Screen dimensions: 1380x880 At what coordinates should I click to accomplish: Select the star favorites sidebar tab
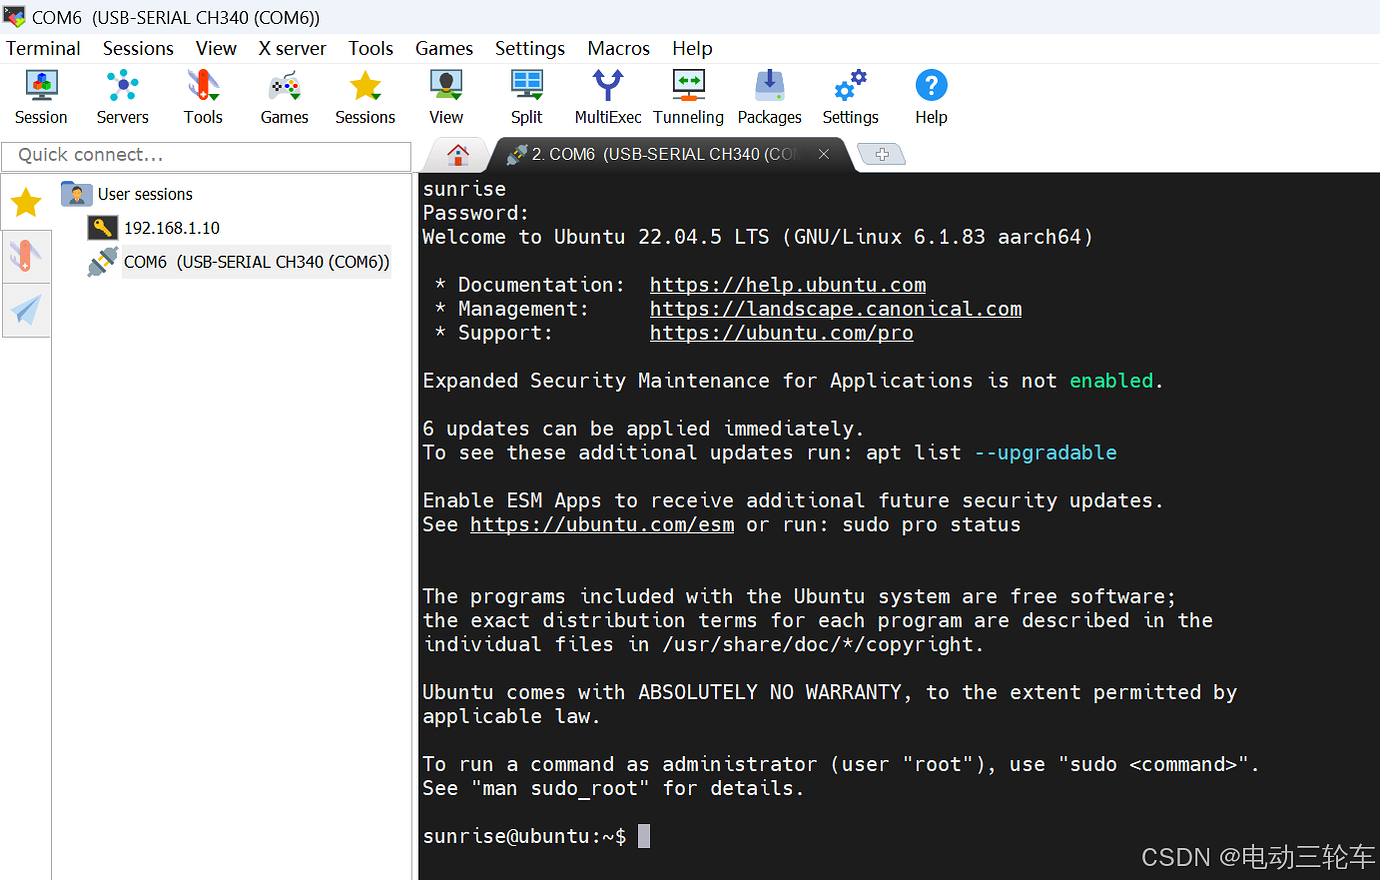(26, 203)
